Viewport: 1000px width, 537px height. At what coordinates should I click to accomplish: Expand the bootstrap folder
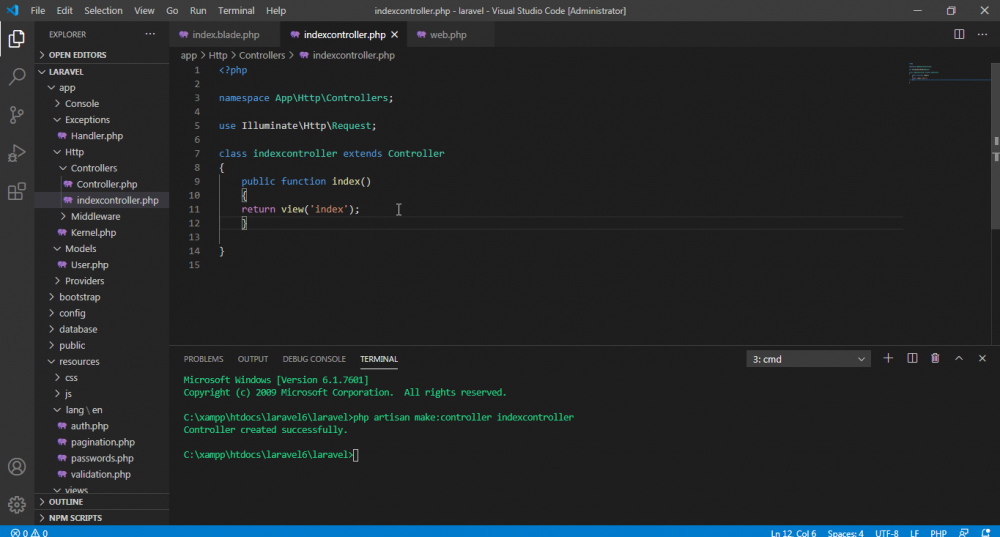(x=102, y=297)
